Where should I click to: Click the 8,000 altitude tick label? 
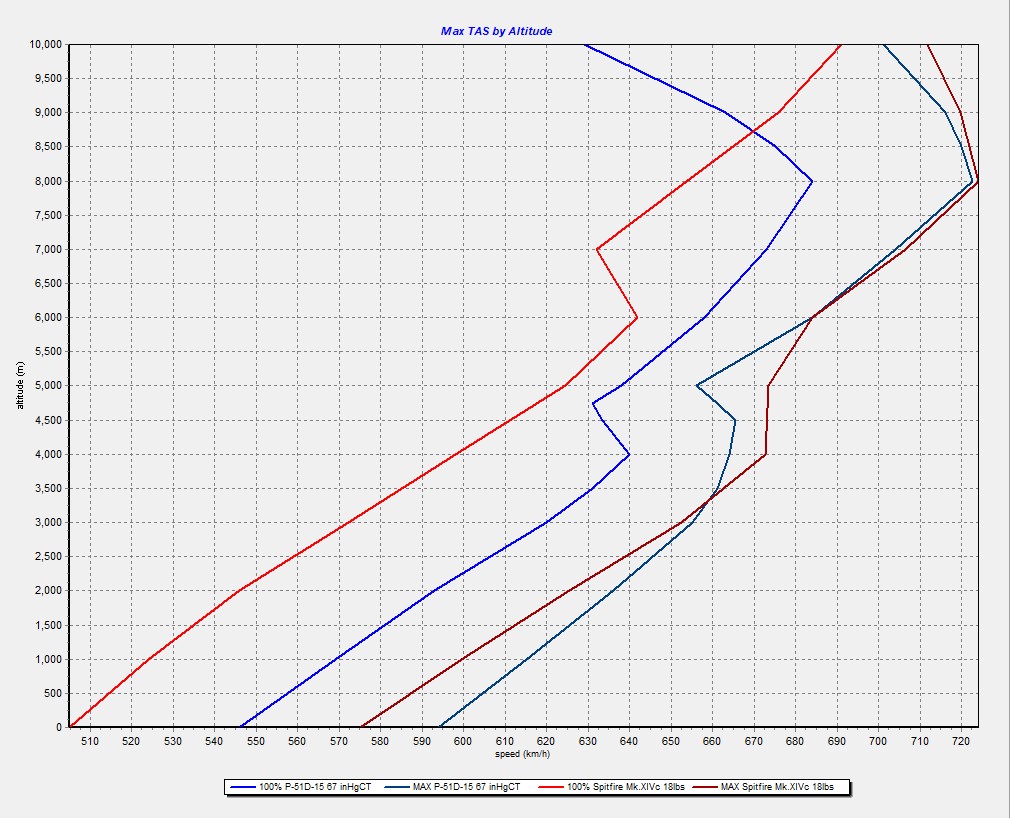click(48, 181)
